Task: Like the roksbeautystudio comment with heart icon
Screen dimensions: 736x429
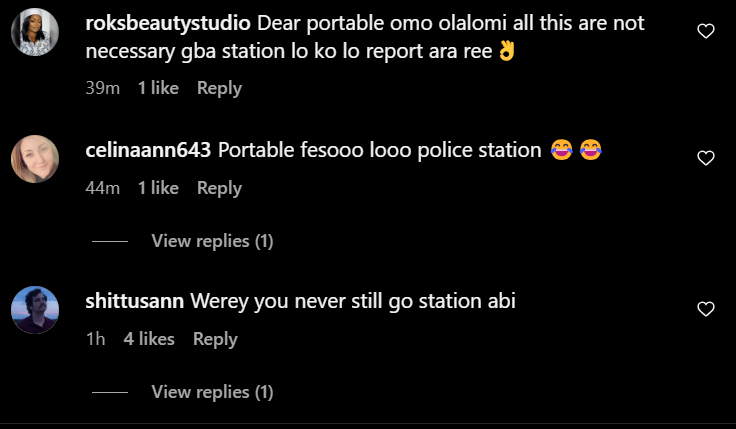Action: 706,32
